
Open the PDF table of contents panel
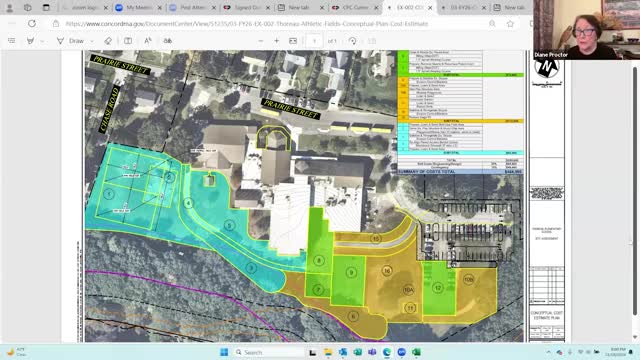[11, 41]
